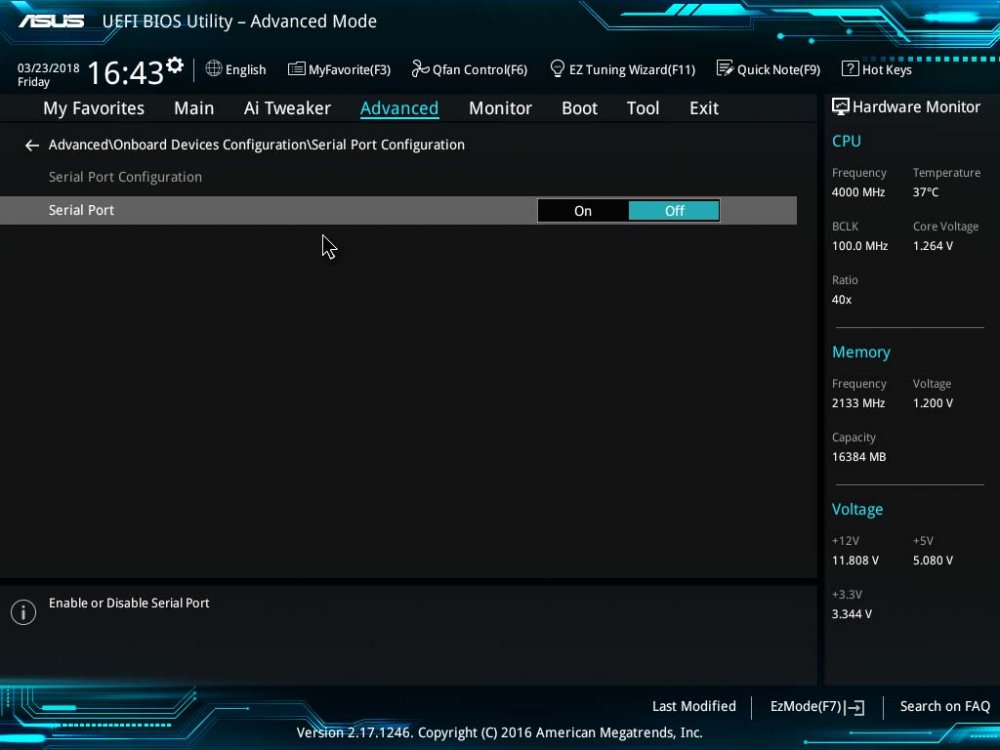Image resolution: width=1000 pixels, height=750 pixels.
Task: Click the memory voltage value 1.200 V
Action: 932,403
